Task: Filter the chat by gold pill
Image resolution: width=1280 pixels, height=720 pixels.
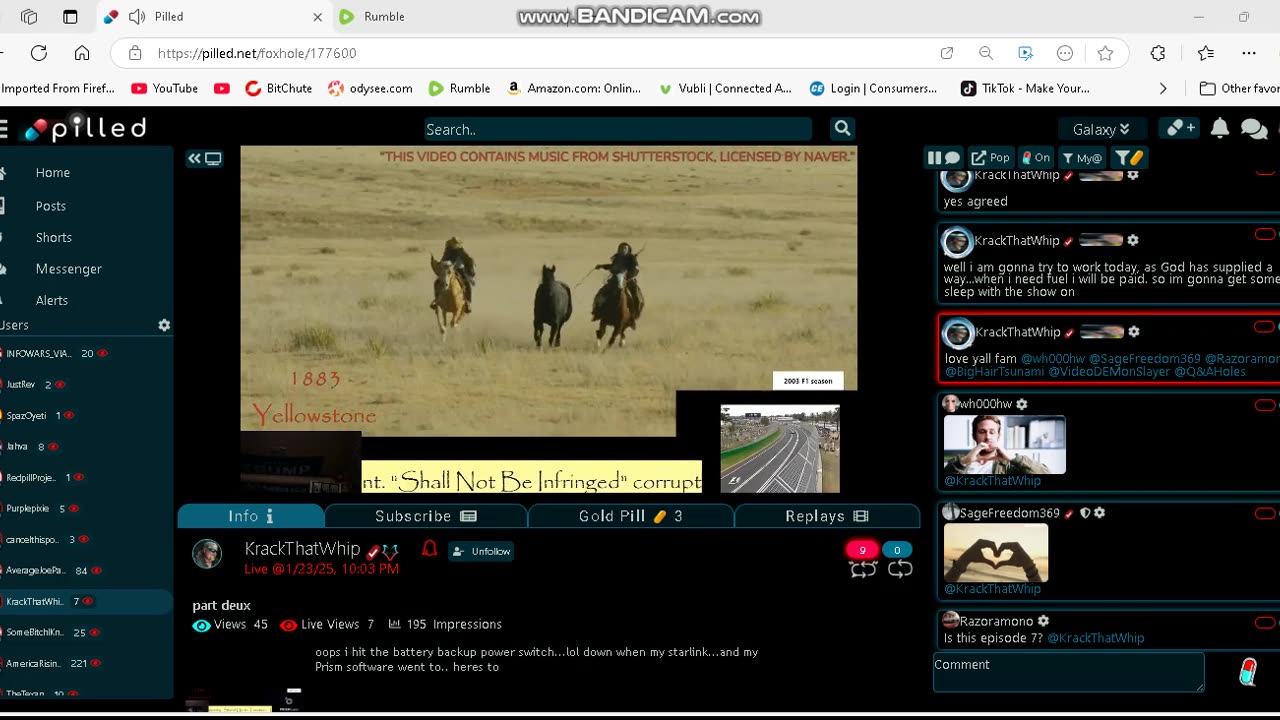Action: [1129, 157]
